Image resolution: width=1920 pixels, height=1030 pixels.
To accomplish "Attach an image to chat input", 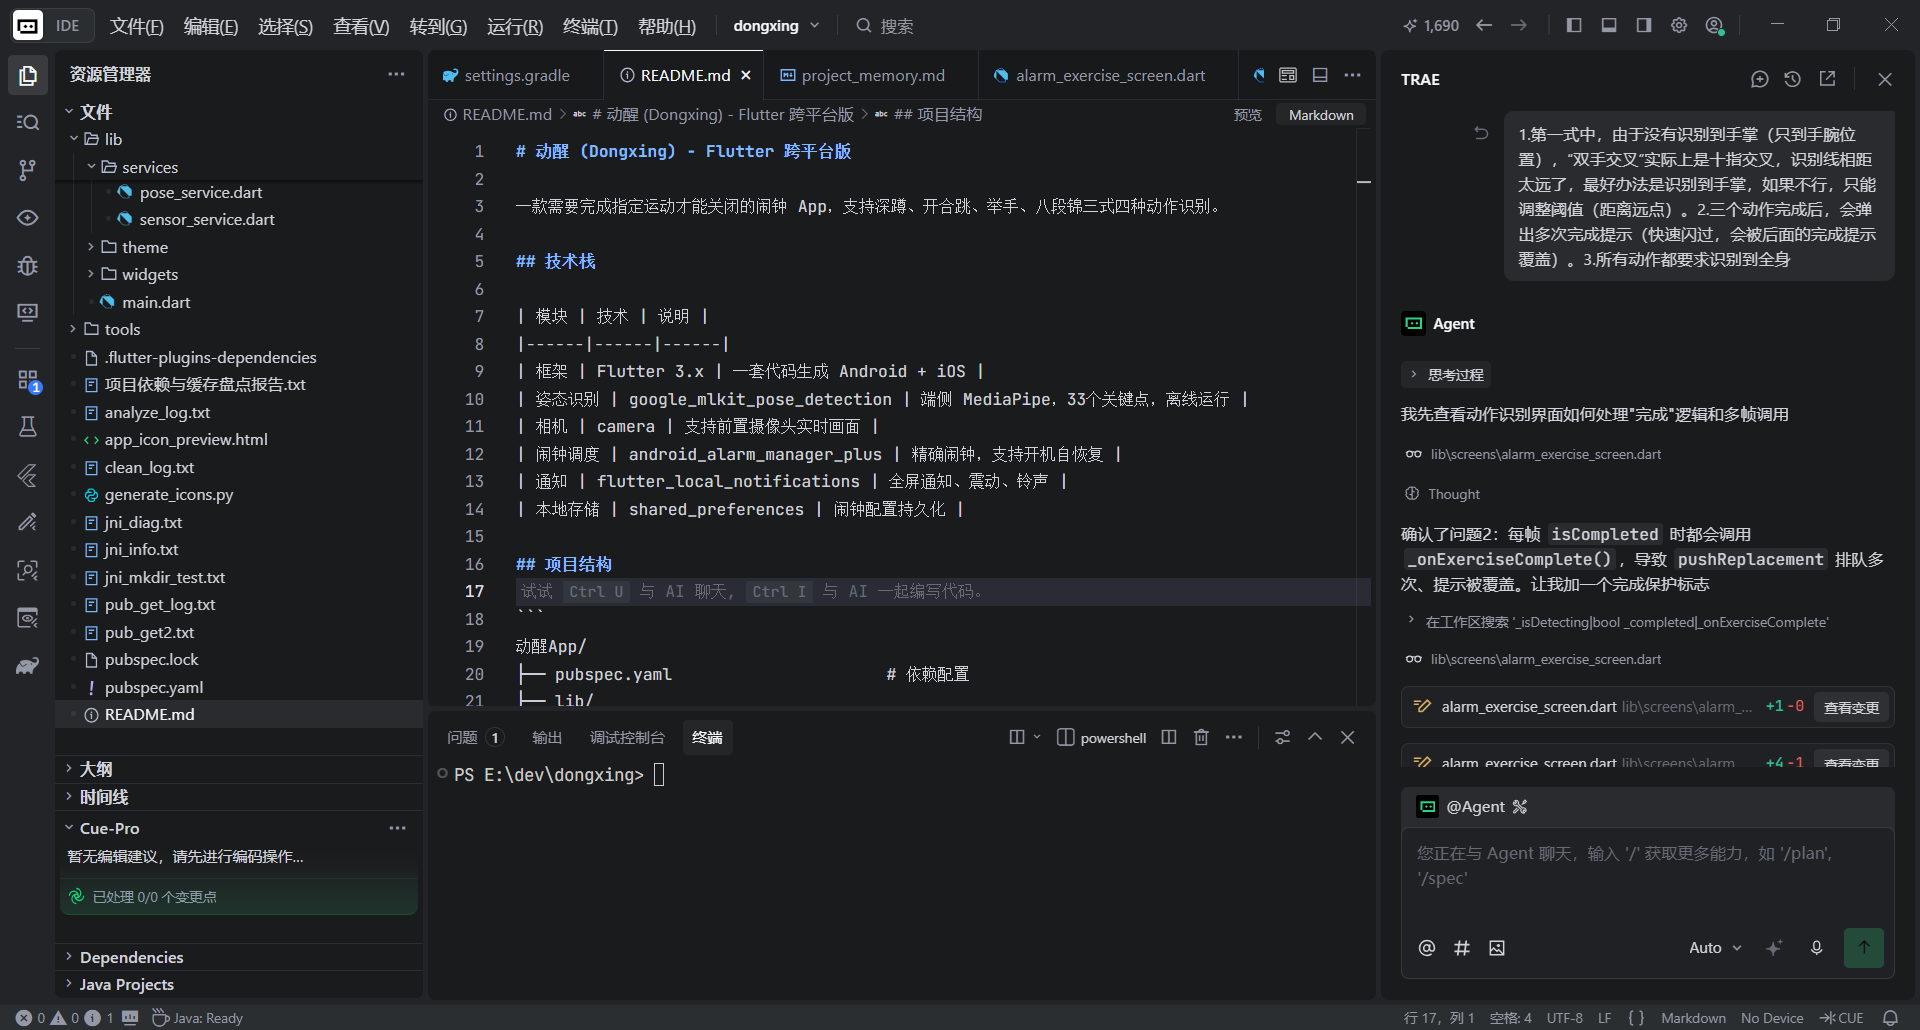I will 1497,948.
